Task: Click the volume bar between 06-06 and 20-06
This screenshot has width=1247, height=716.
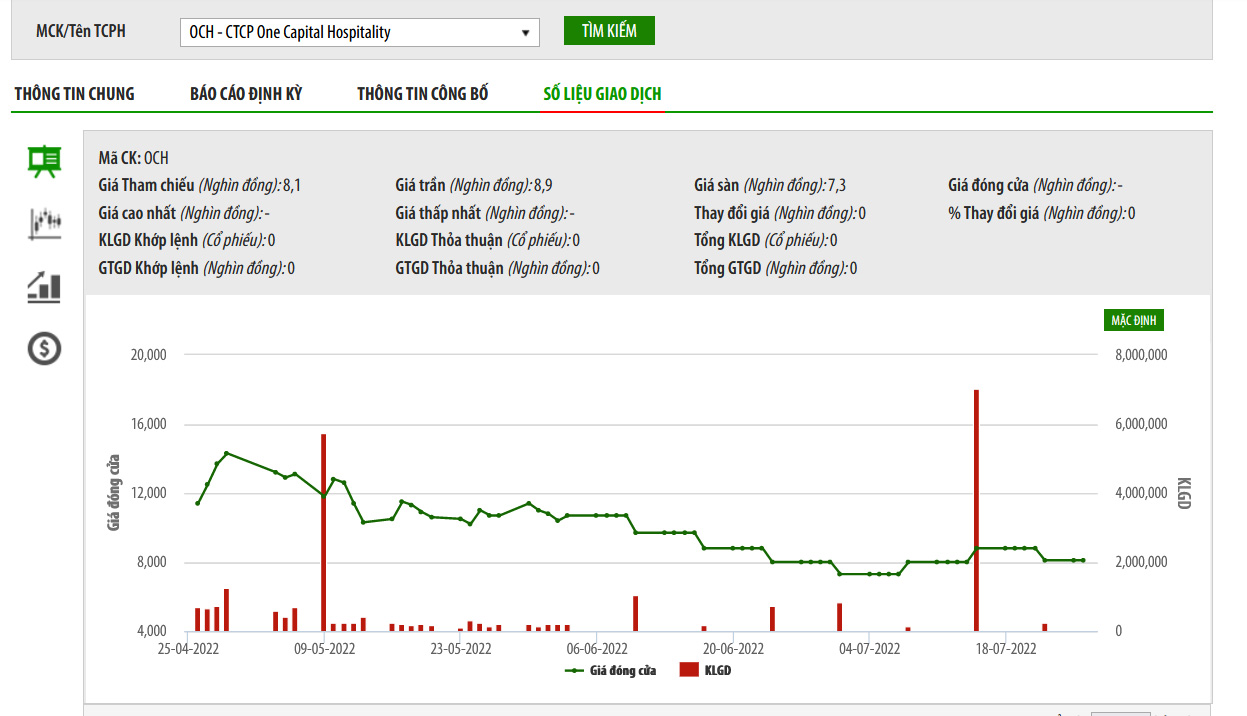Action: tap(635, 613)
